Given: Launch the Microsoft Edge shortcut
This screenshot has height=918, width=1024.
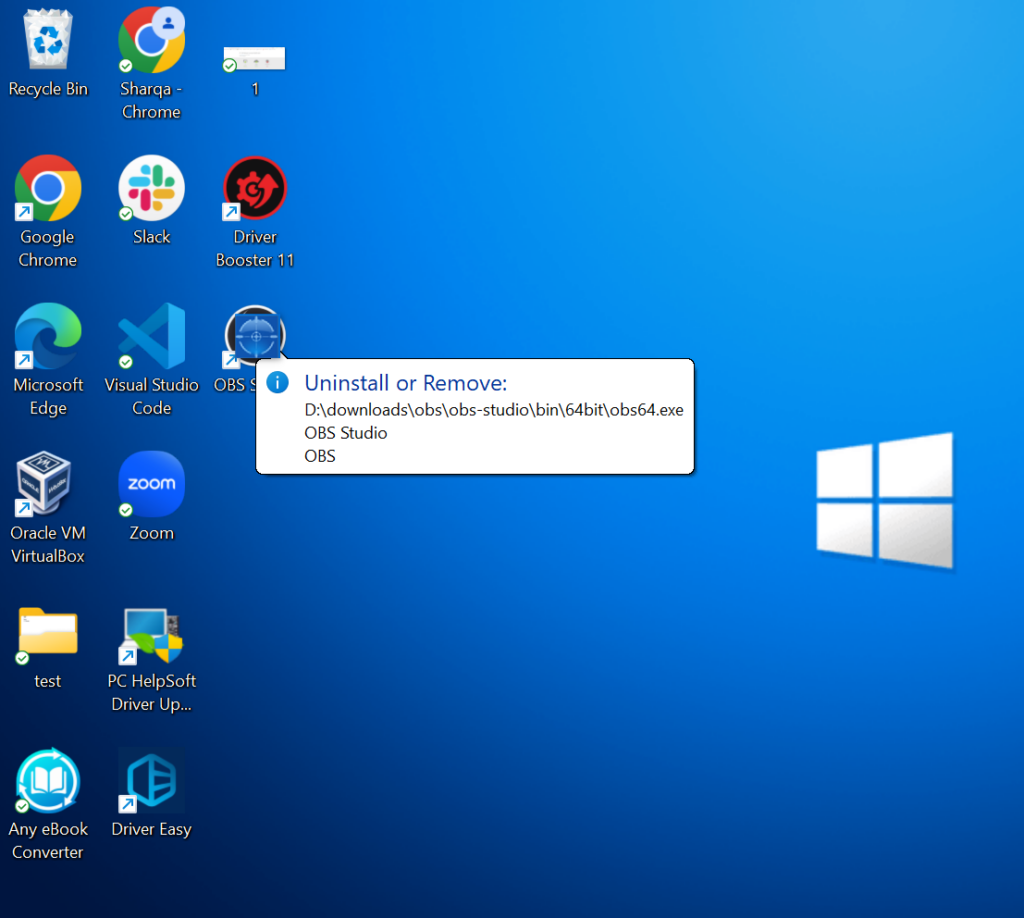Looking at the screenshot, I should tap(48, 336).
